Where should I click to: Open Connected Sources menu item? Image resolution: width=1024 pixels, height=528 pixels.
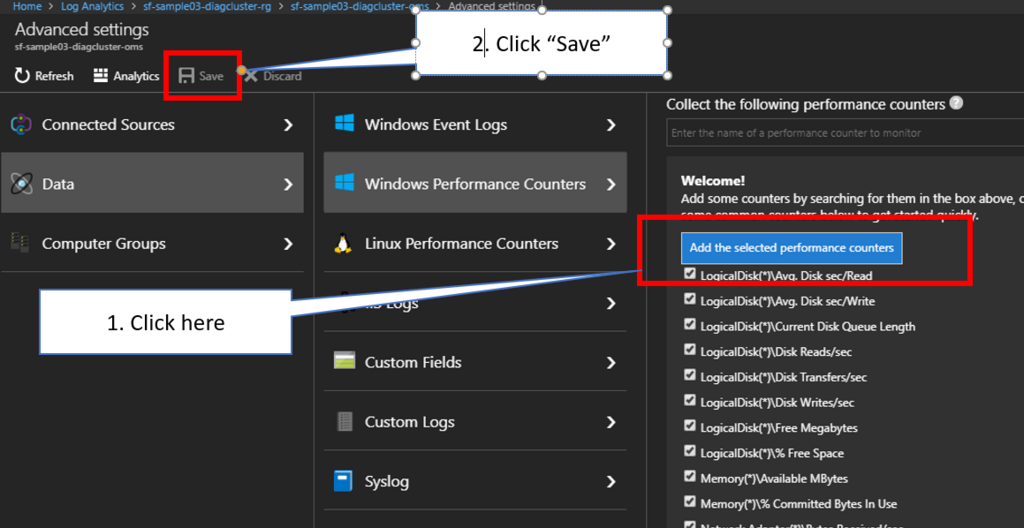click(x=152, y=124)
